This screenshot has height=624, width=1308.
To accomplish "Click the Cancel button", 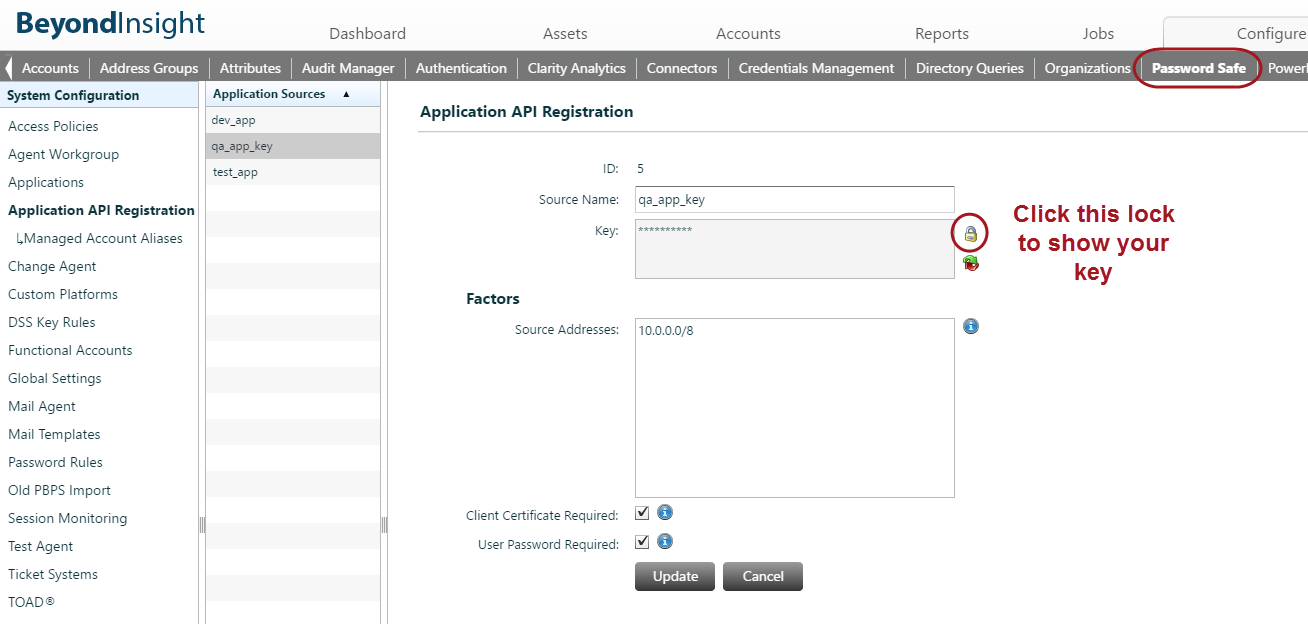I will click(762, 576).
